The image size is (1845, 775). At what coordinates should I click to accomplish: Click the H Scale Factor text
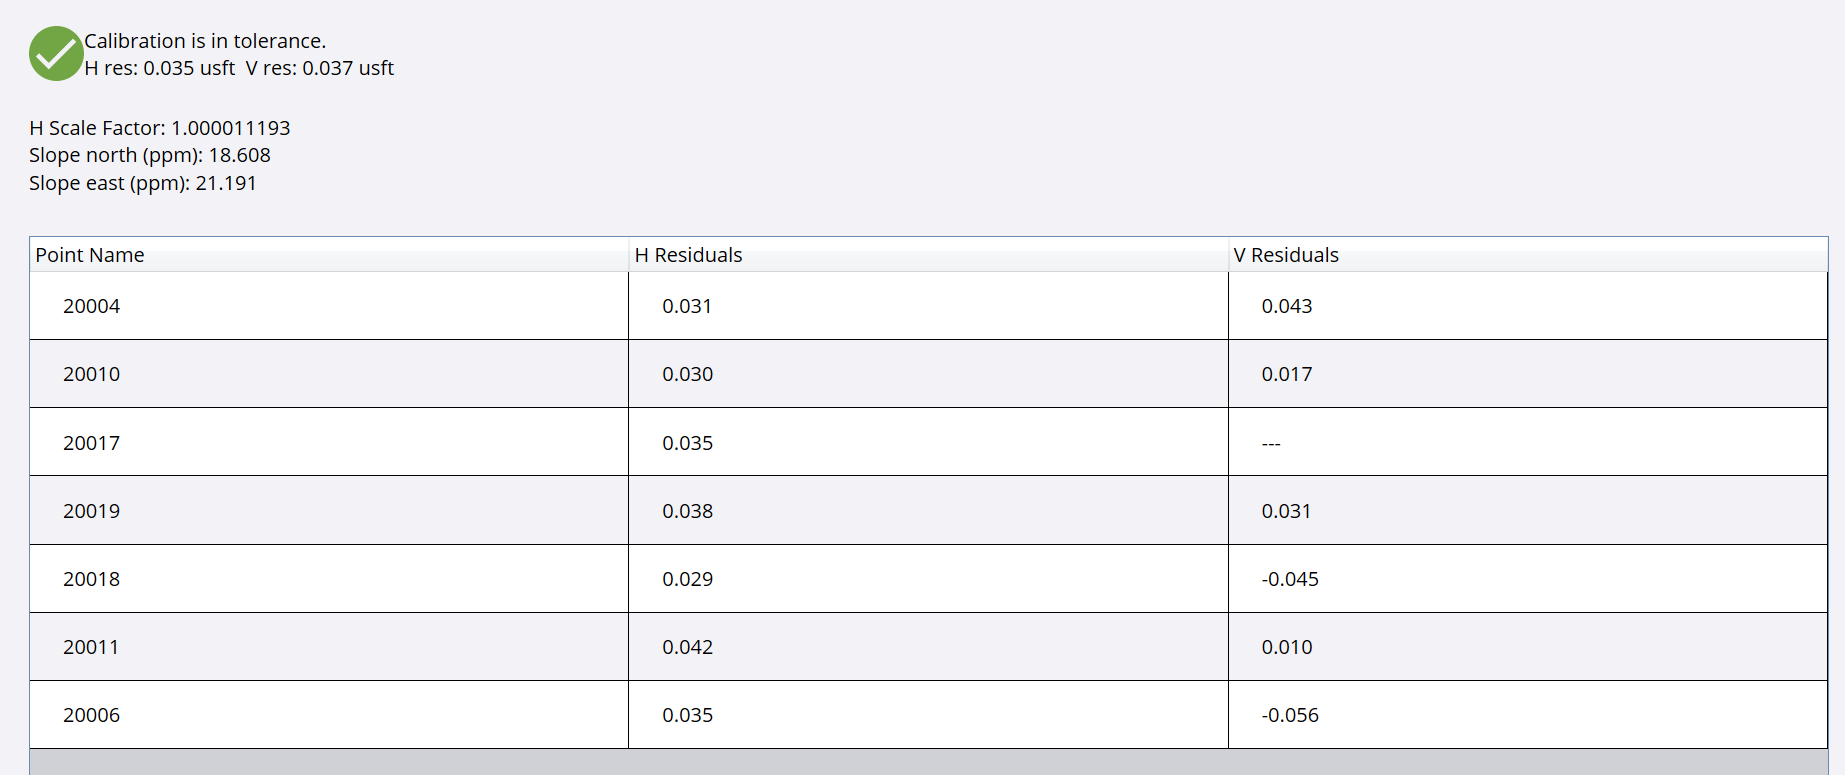[x=160, y=128]
